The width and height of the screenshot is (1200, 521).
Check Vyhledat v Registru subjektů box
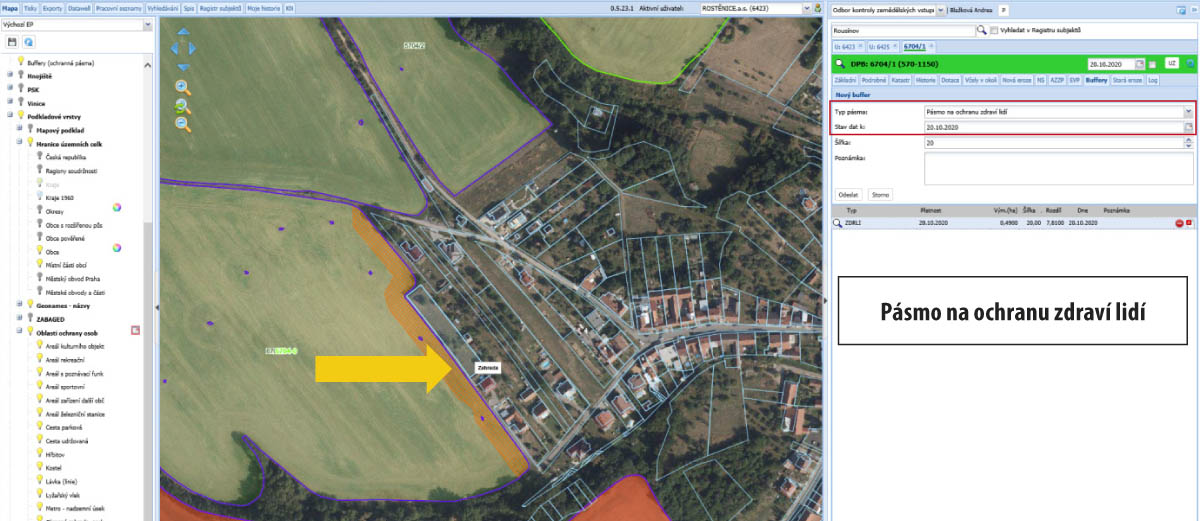[x=992, y=31]
